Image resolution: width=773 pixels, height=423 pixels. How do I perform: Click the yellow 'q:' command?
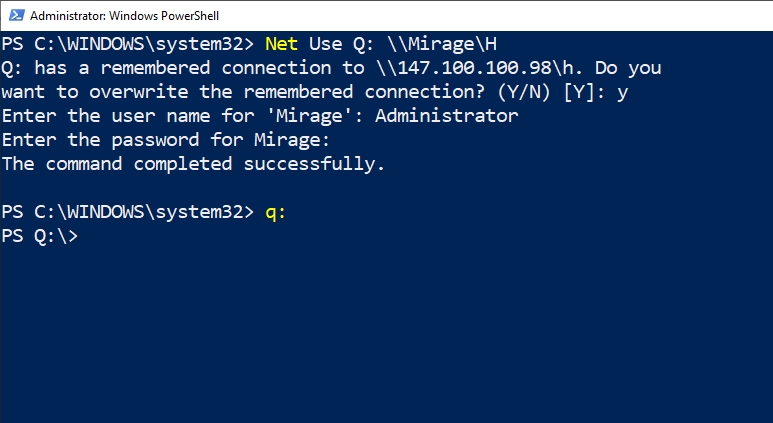276,212
